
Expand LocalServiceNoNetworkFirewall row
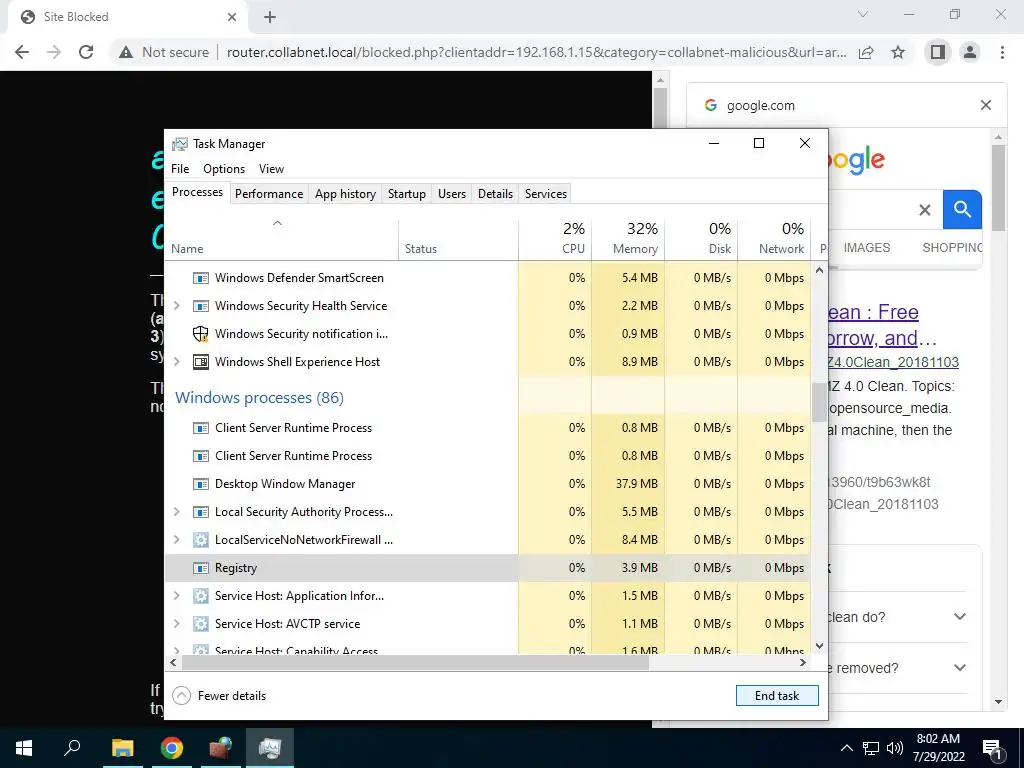(176, 539)
